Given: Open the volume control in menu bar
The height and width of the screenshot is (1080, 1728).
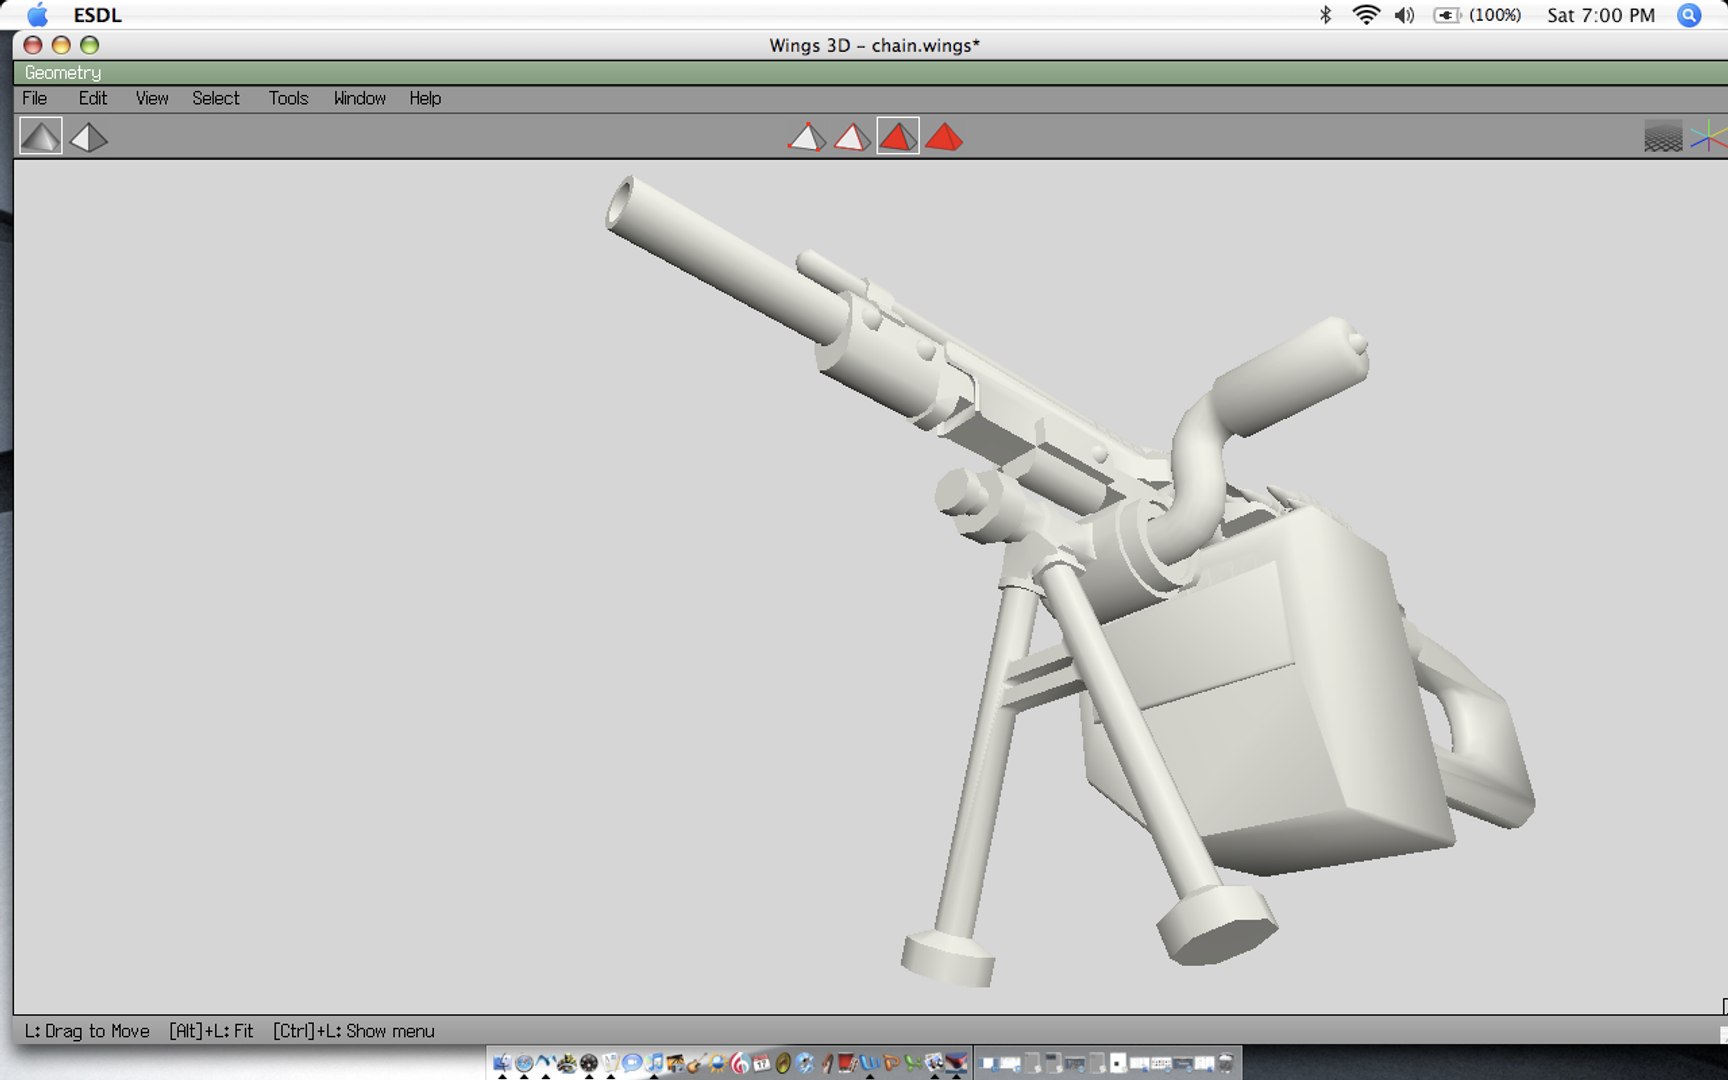Looking at the screenshot, I should click(1404, 15).
